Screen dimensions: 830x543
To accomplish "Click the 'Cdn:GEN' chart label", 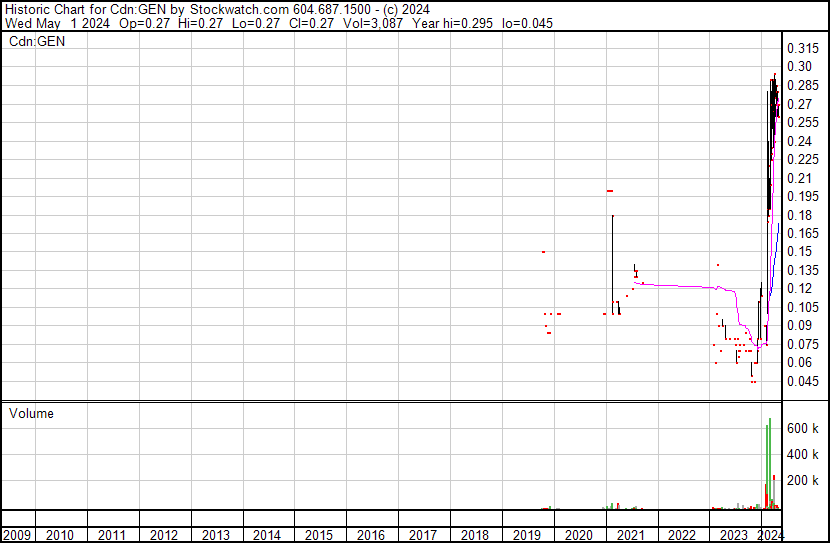I will point(37,41).
